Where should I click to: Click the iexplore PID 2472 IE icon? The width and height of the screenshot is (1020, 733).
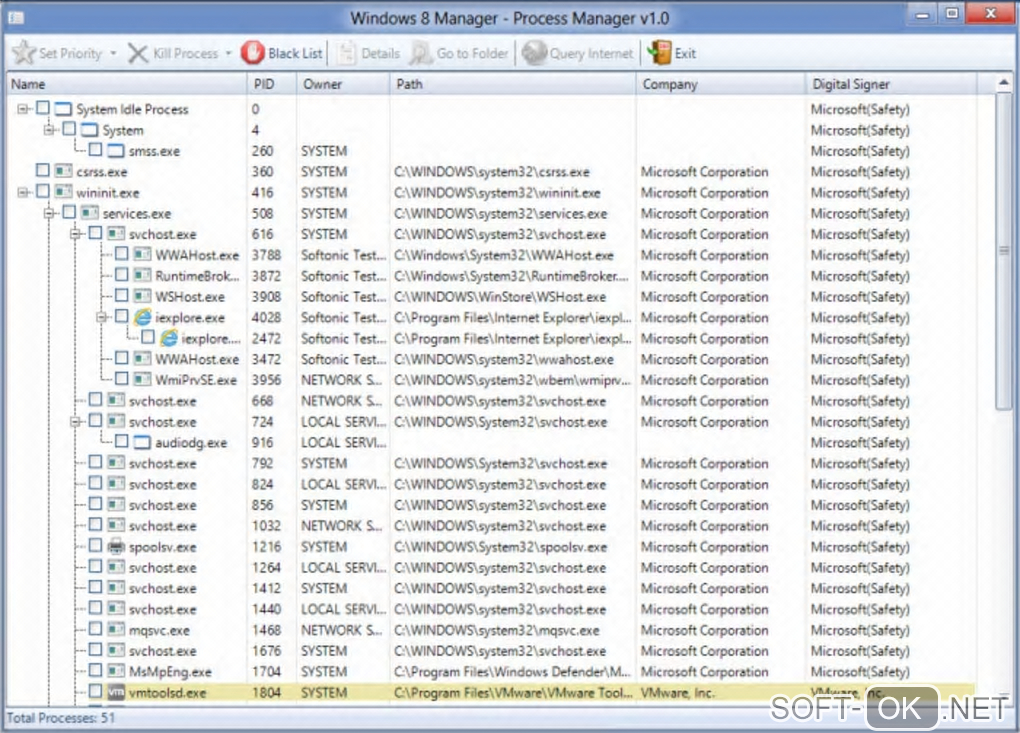[x=168, y=338]
